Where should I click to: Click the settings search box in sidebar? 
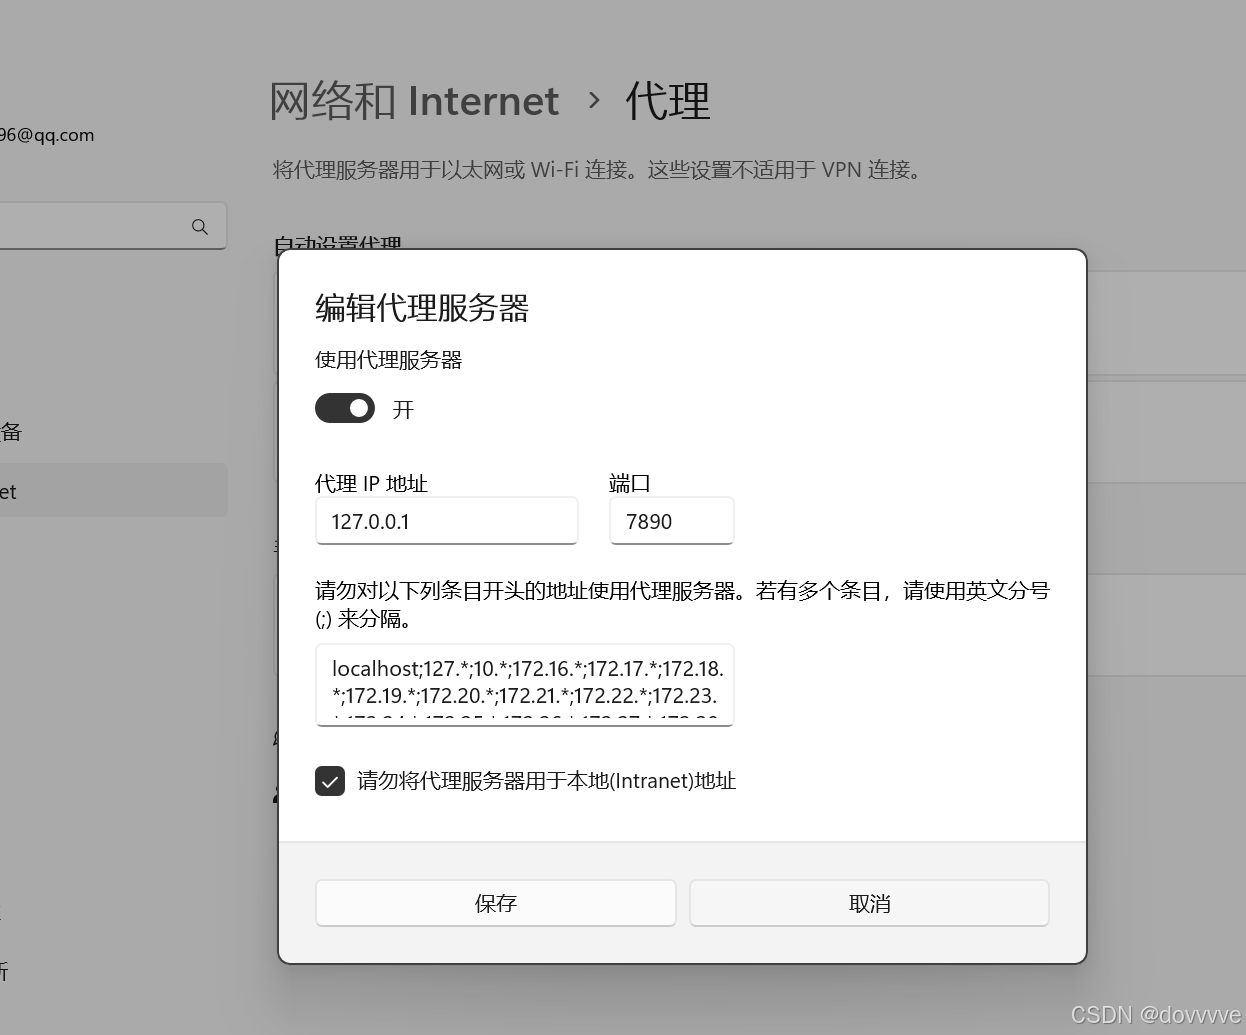point(113,227)
